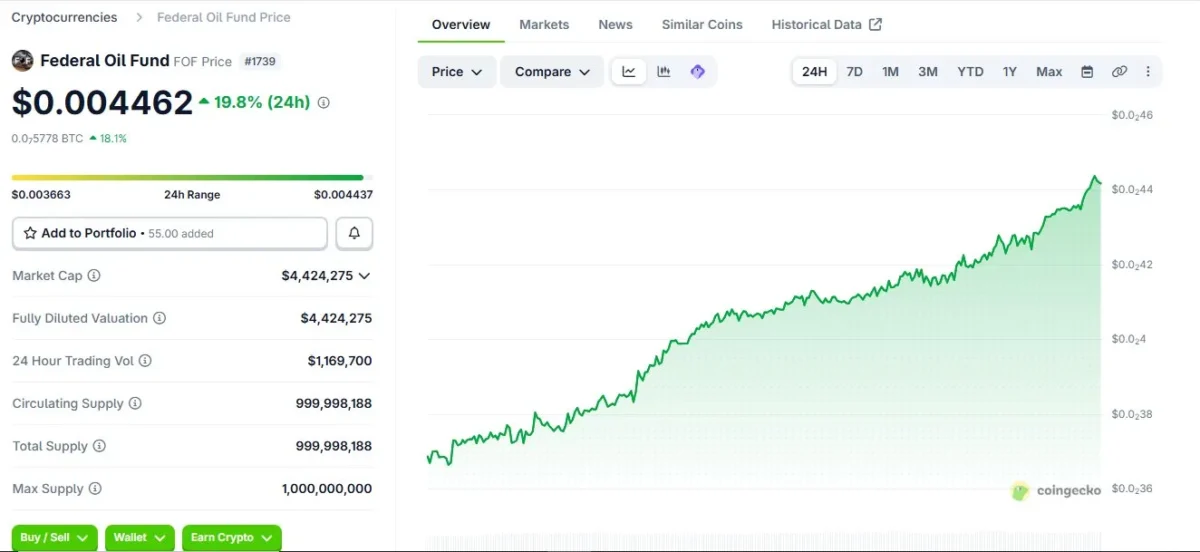Select the 24H time range
Viewport: 1200px width, 552px height.
coord(815,72)
